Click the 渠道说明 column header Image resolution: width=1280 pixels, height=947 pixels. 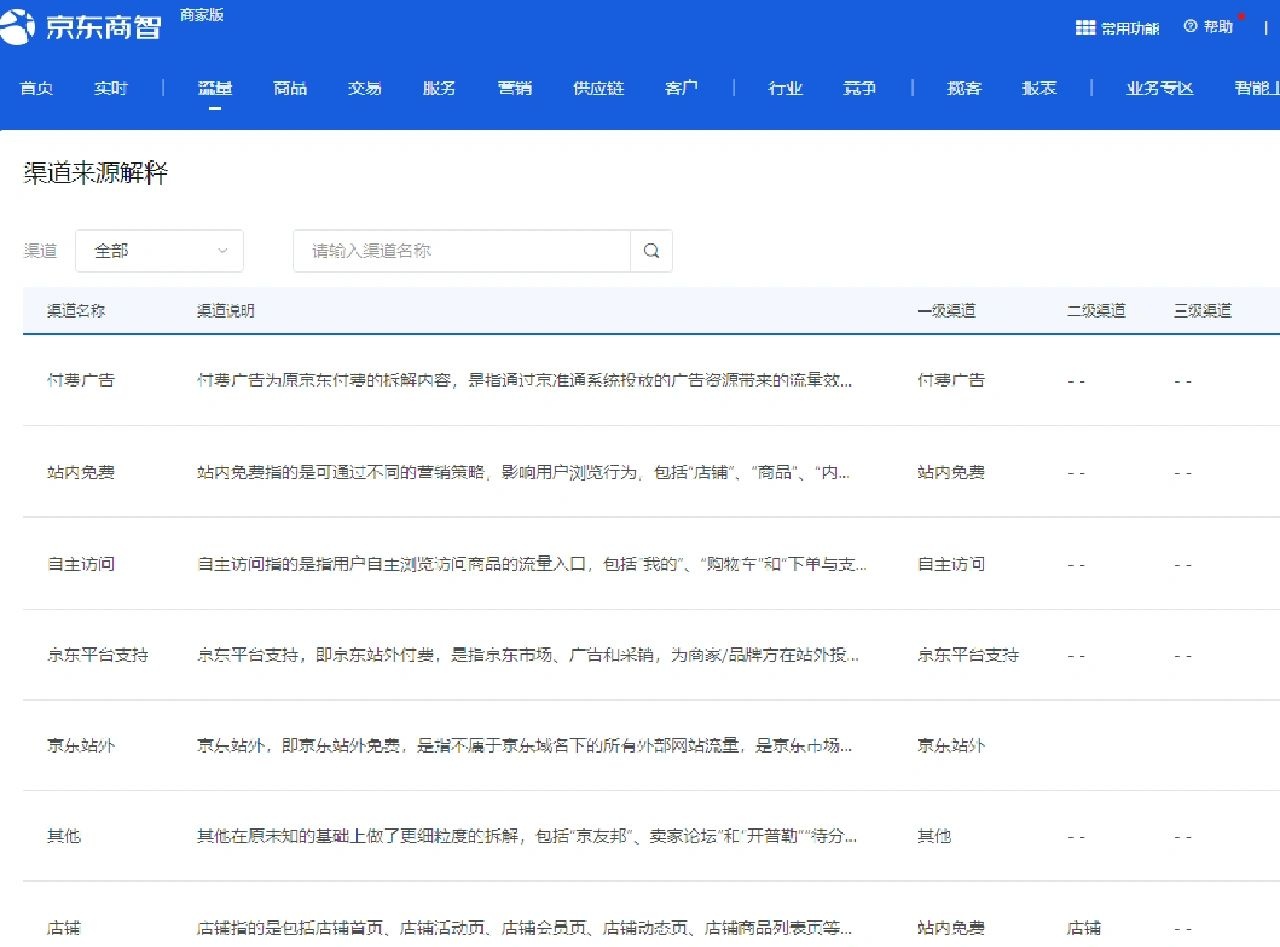(226, 311)
